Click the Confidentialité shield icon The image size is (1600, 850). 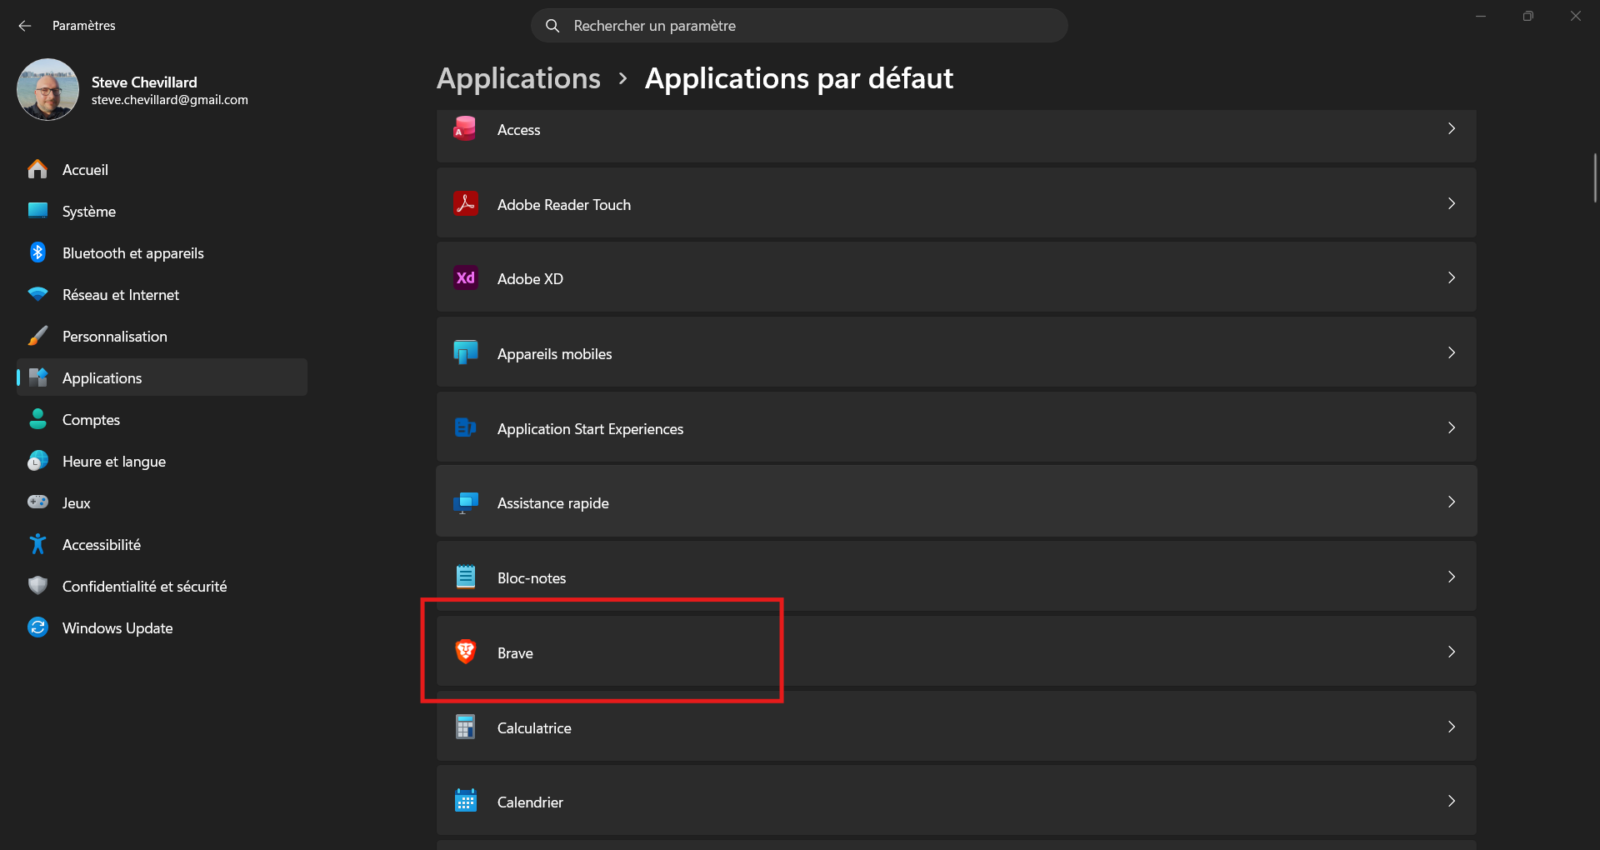click(x=38, y=586)
